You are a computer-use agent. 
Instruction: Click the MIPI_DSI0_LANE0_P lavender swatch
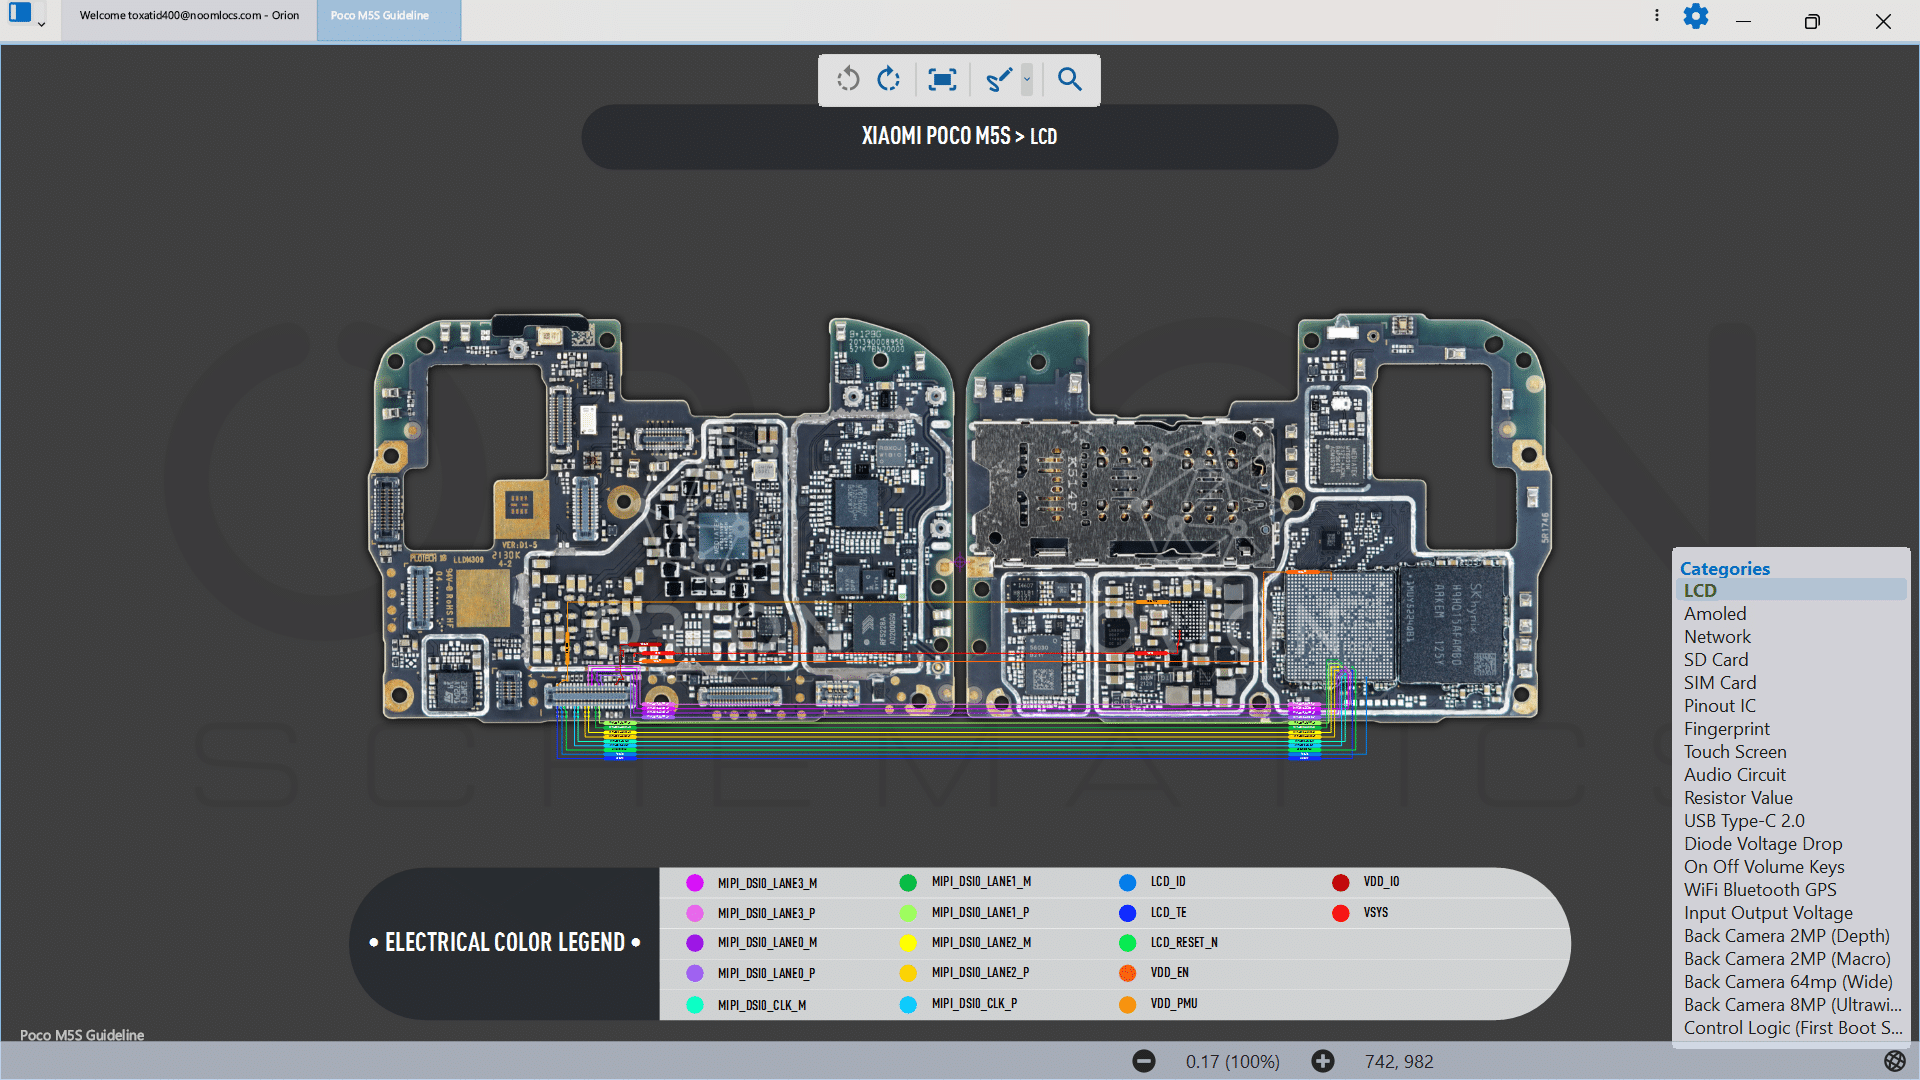[695, 973]
